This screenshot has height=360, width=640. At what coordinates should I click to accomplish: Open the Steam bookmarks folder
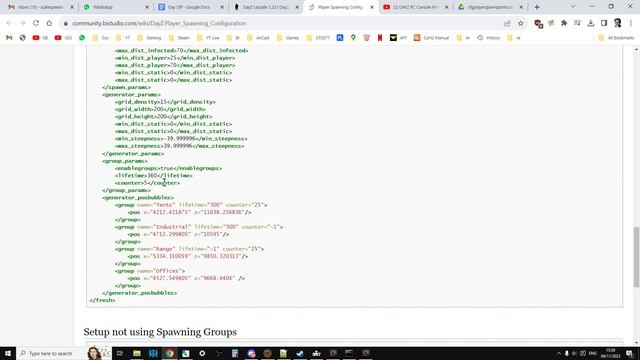[179, 38]
